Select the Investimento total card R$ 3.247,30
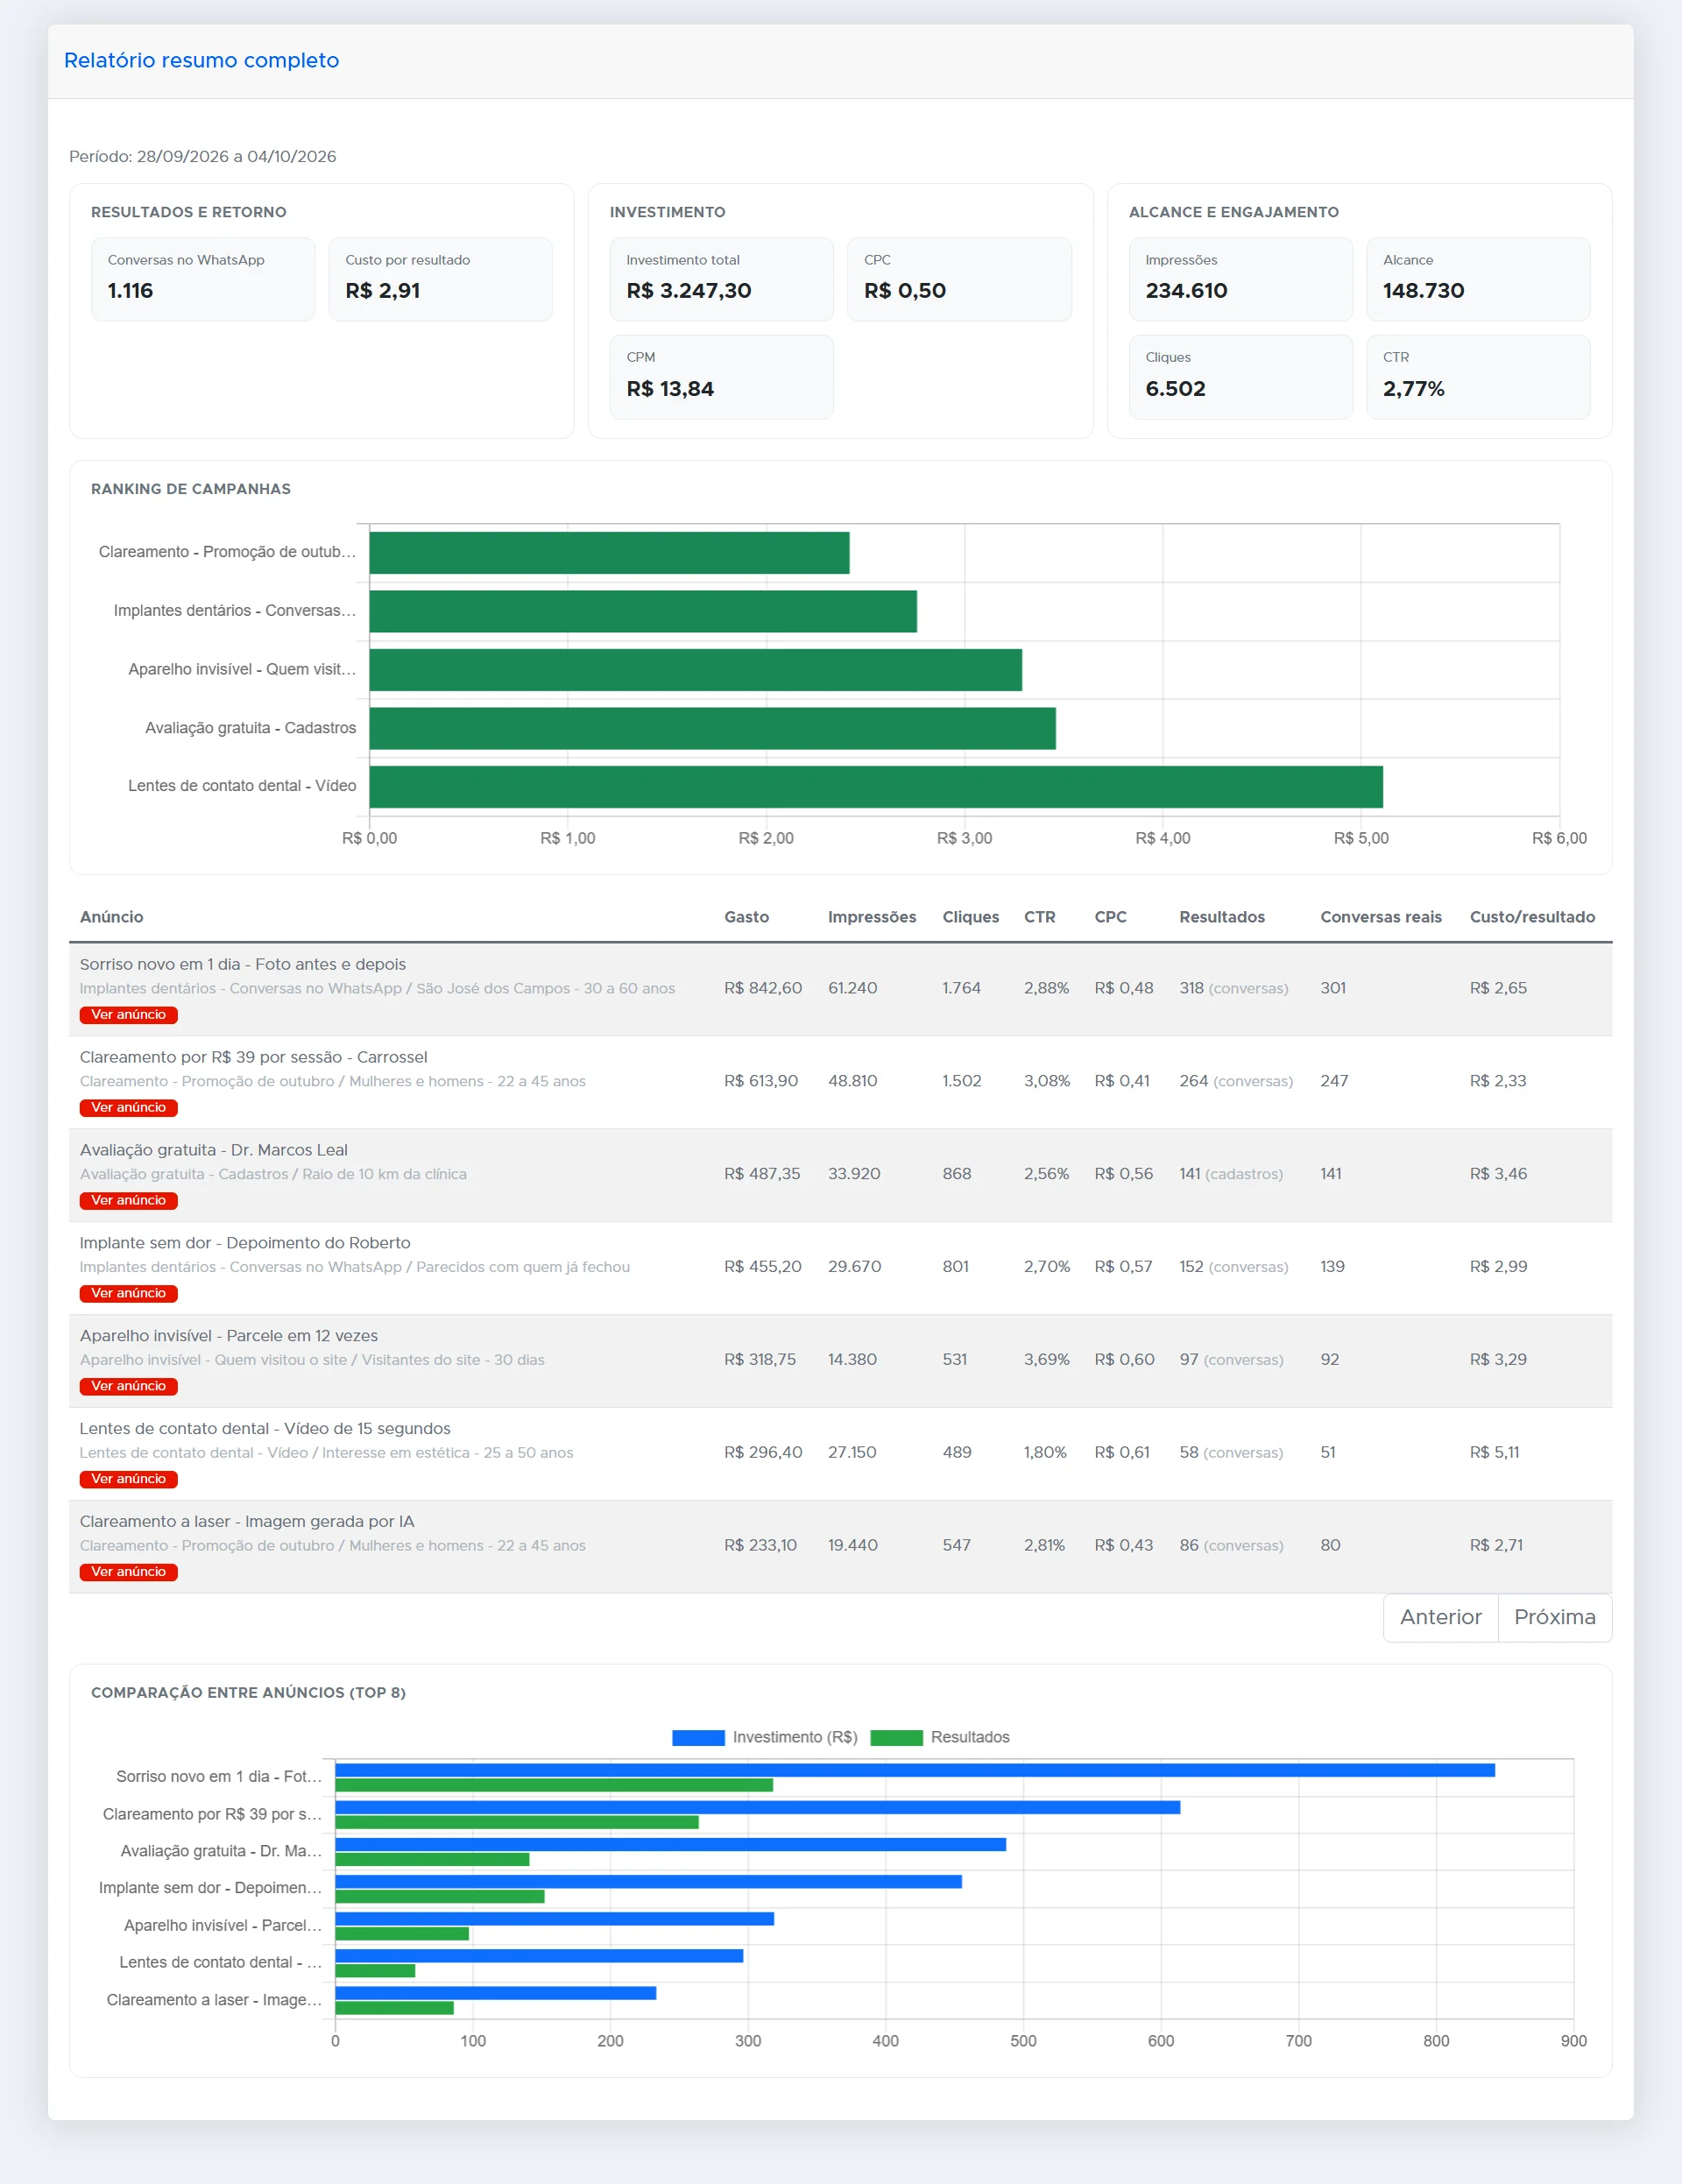Viewport: 1682px width, 2184px height. 722,279
